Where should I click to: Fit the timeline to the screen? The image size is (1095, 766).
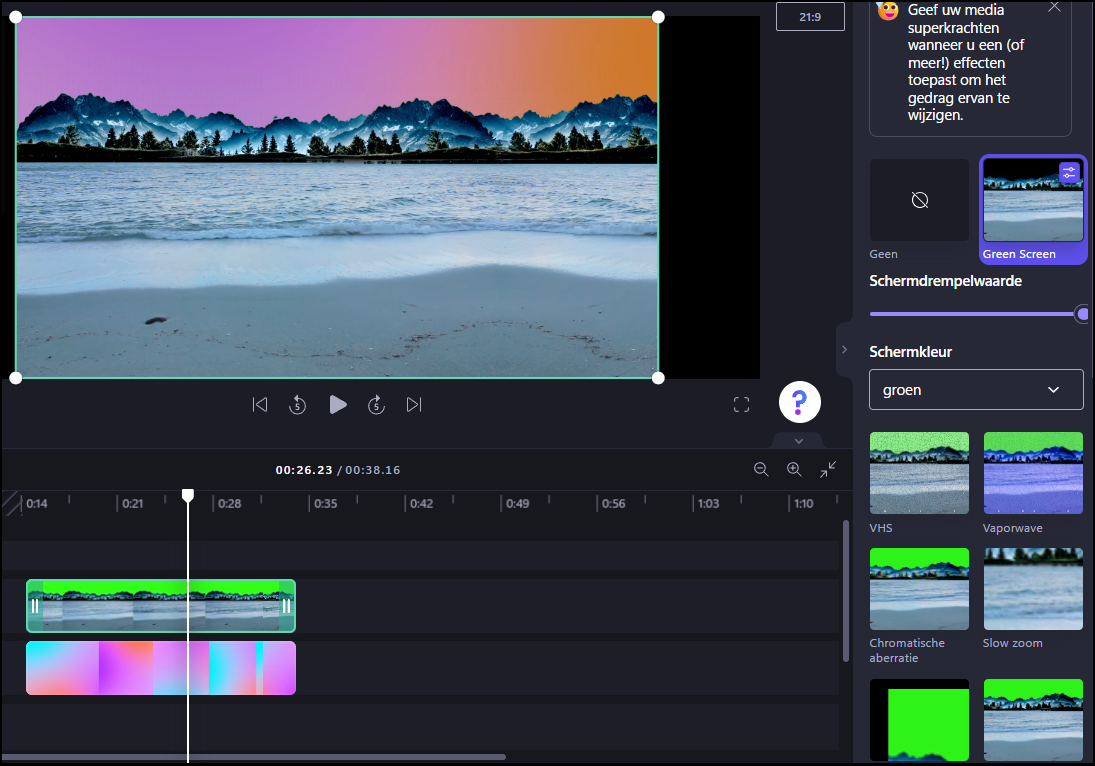pos(828,469)
